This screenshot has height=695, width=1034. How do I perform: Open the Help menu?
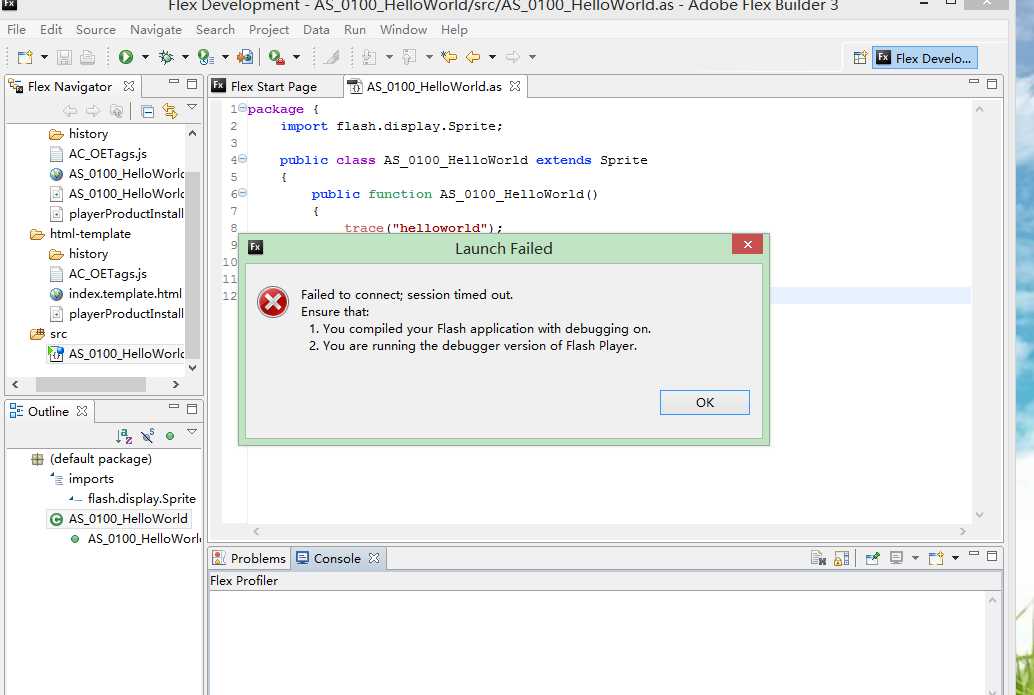(454, 30)
